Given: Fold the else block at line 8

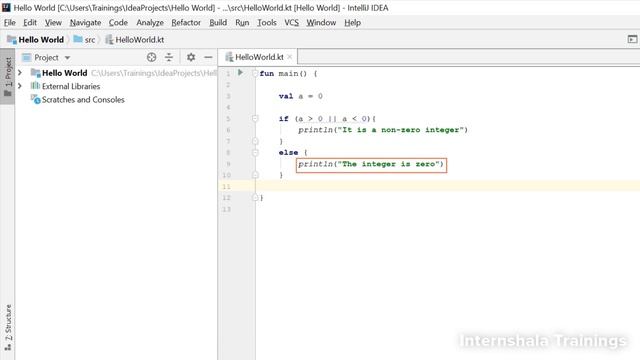Looking at the screenshot, I should [x=255, y=152].
